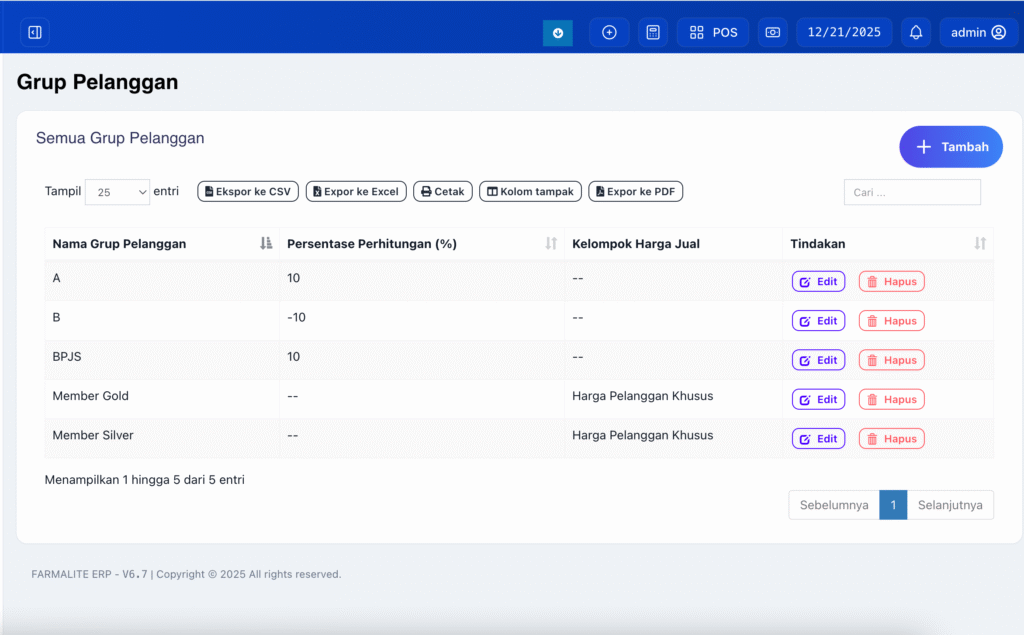
Task: Click the blue download arrow icon
Action: point(558,33)
